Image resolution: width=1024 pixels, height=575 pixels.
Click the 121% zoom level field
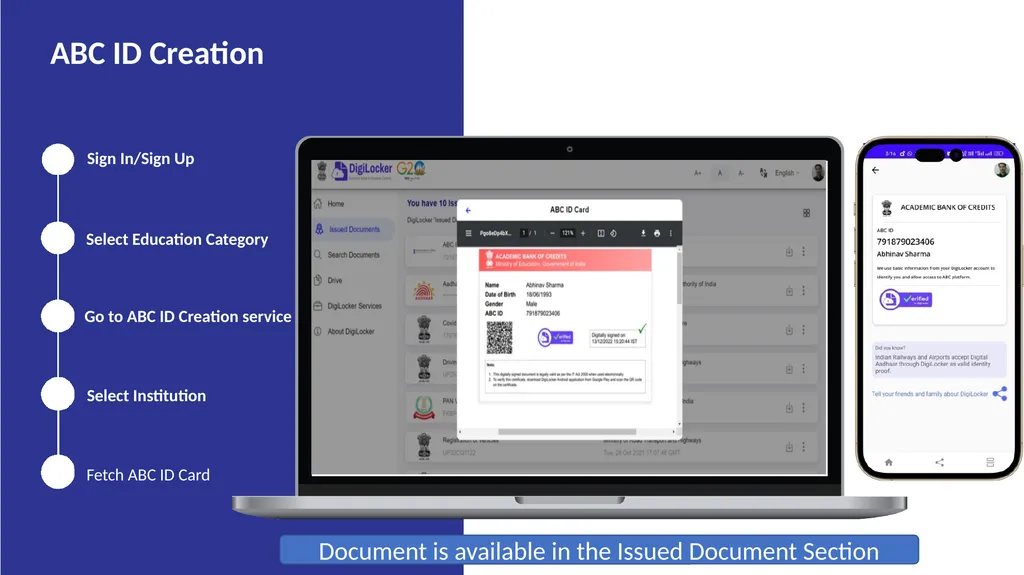568,233
